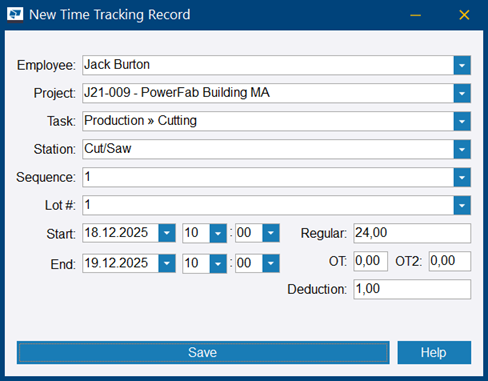Screen dimensions: 488x381
Task: Minimize the New Time Tracking Record window
Action: [415, 15]
